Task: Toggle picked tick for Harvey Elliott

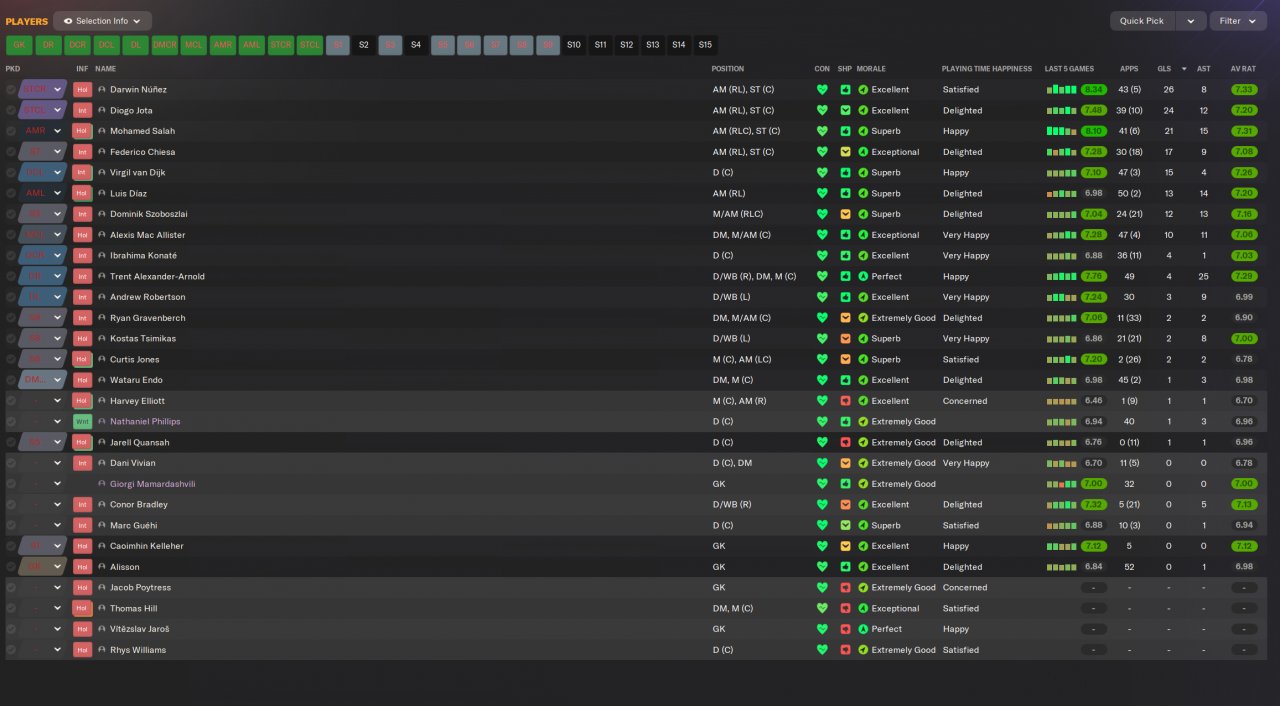Action: tap(11, 401)
